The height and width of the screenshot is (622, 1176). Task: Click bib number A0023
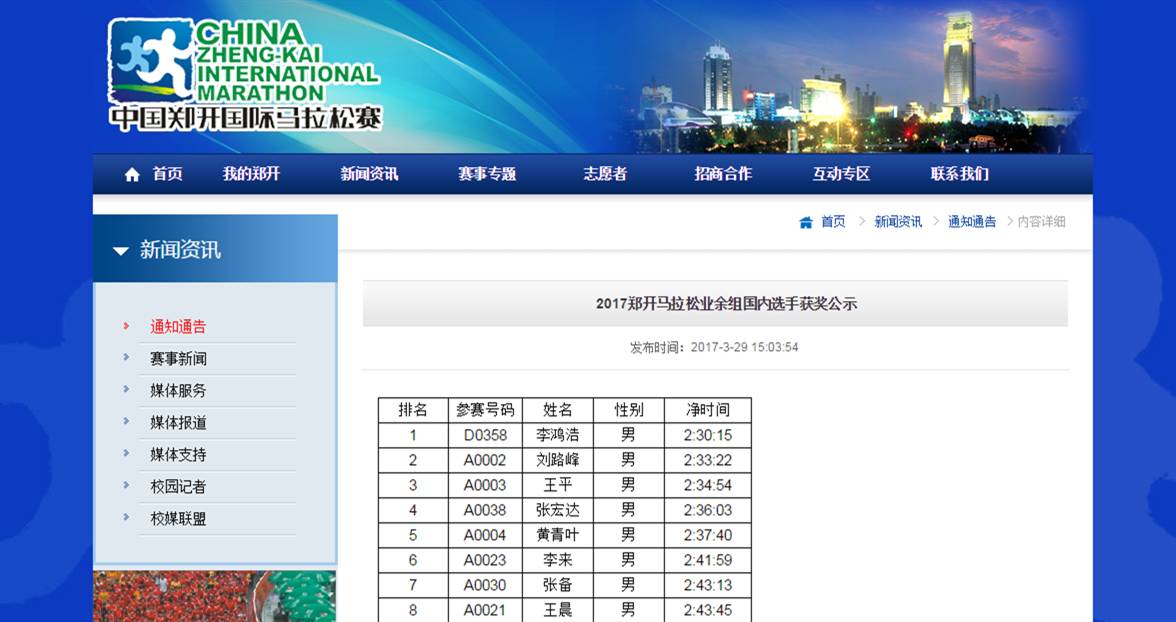(x=485, y=560)
